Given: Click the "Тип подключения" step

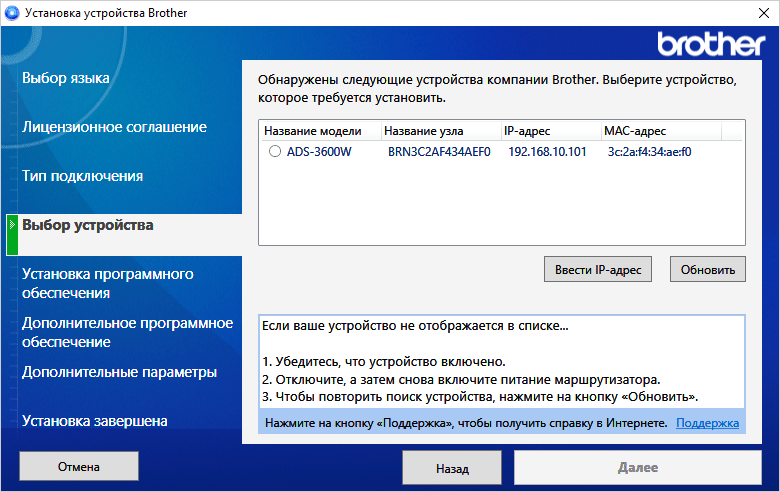Looking at the screenshot, I should point(83,176).
